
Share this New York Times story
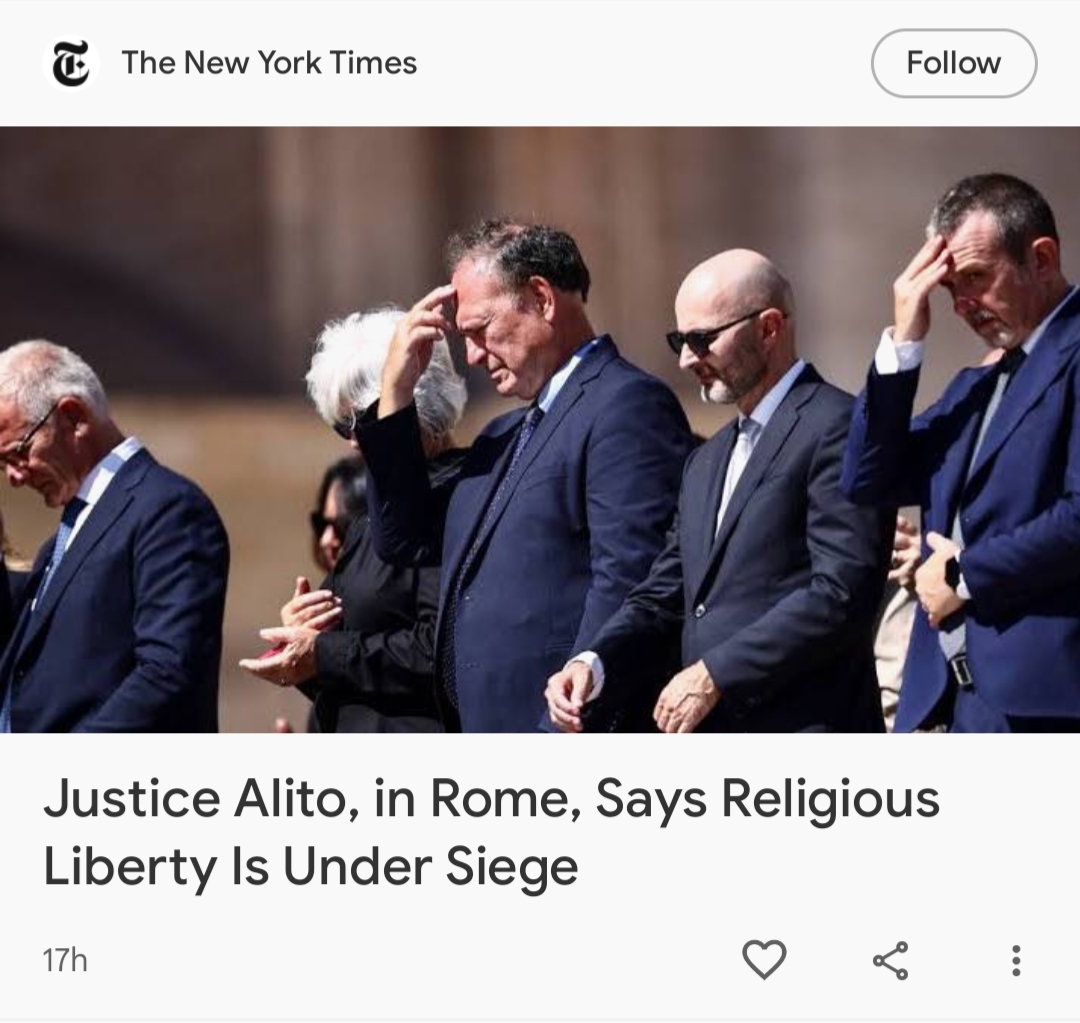click(891, 960)
